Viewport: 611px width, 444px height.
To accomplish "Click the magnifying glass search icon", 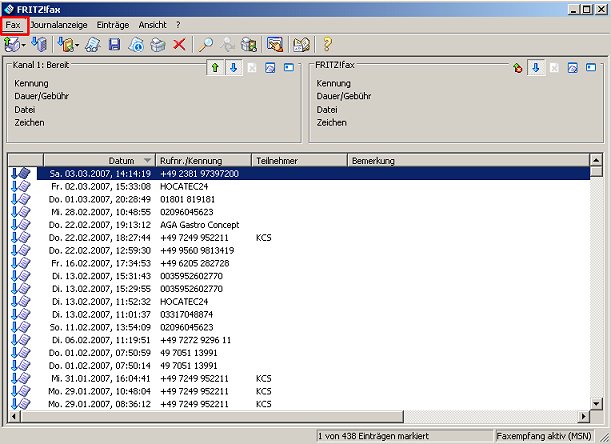I will [x=206, y=44].
